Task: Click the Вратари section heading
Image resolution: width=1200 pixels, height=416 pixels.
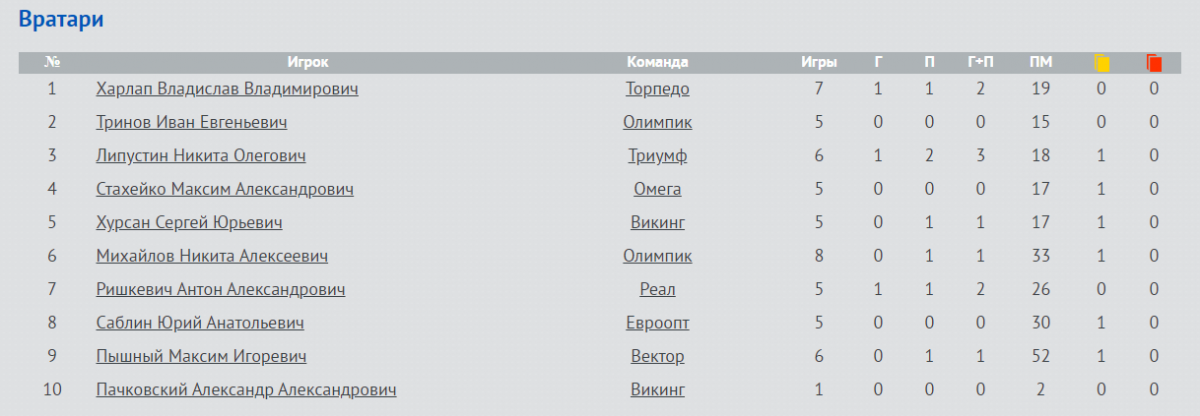Action: 61,19
